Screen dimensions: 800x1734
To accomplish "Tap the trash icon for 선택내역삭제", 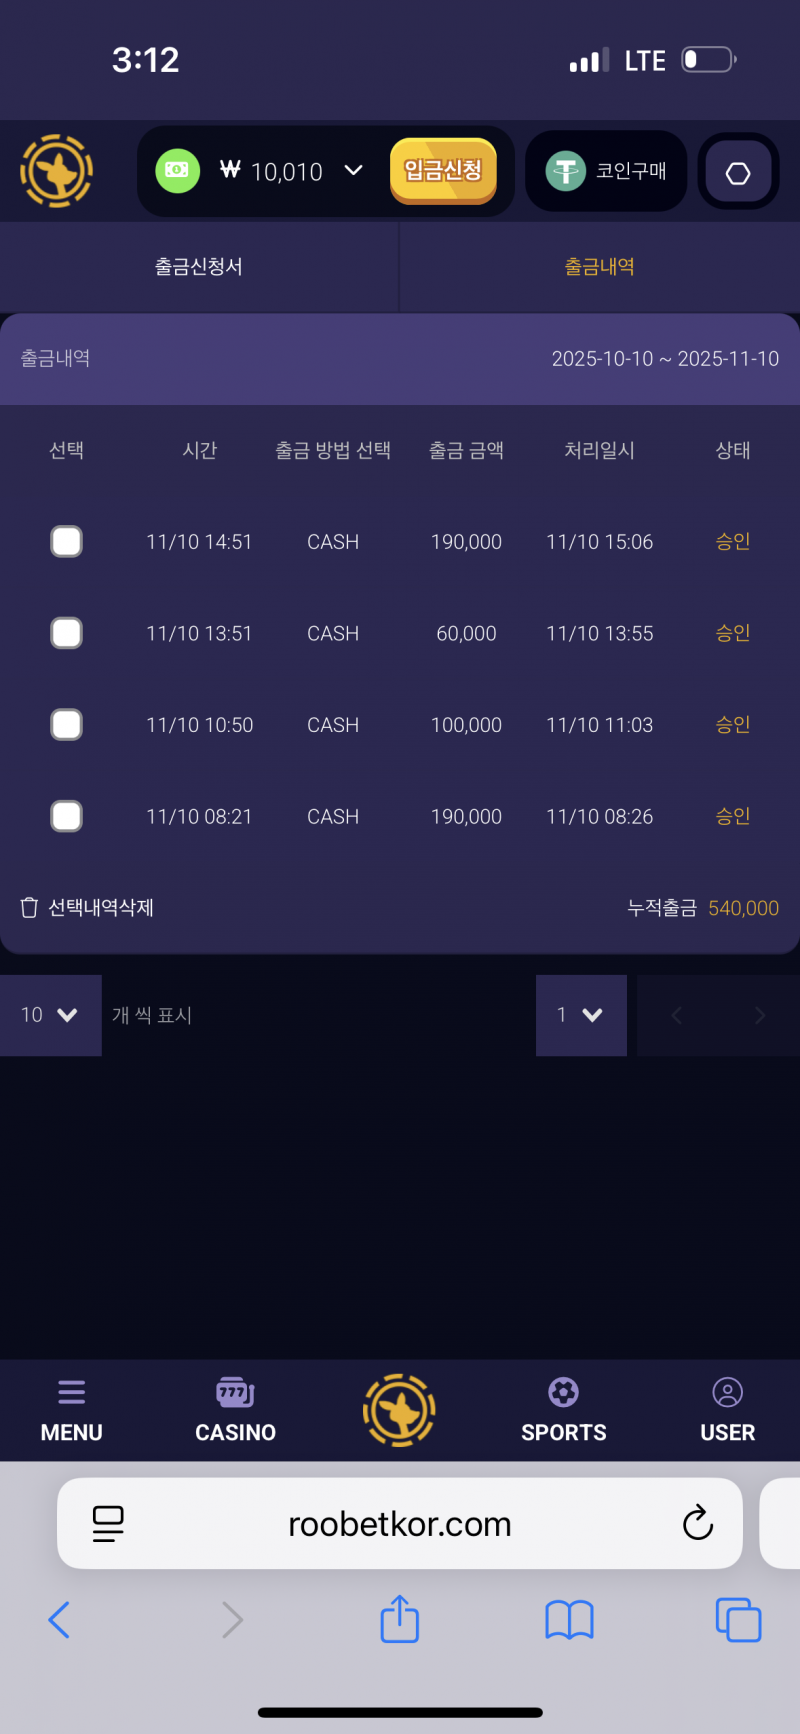I will click(x=30, y=908).
